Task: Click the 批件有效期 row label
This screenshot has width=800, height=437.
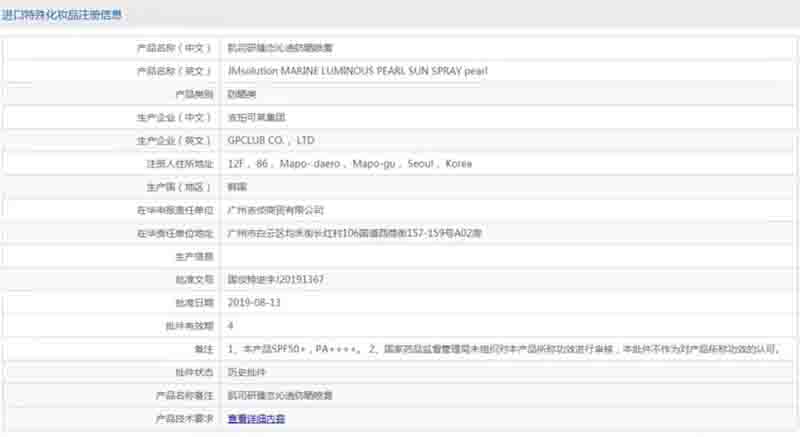Action: (x=189, y=325)
